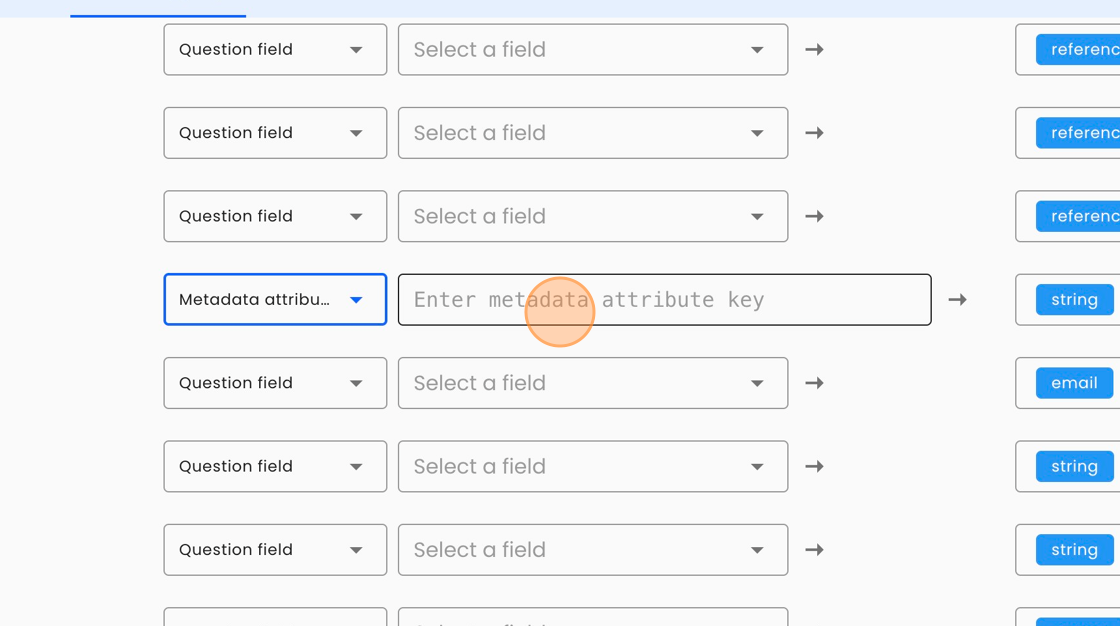
Task: Click the "email" type tag
Action: click(x=1074, y=383)
